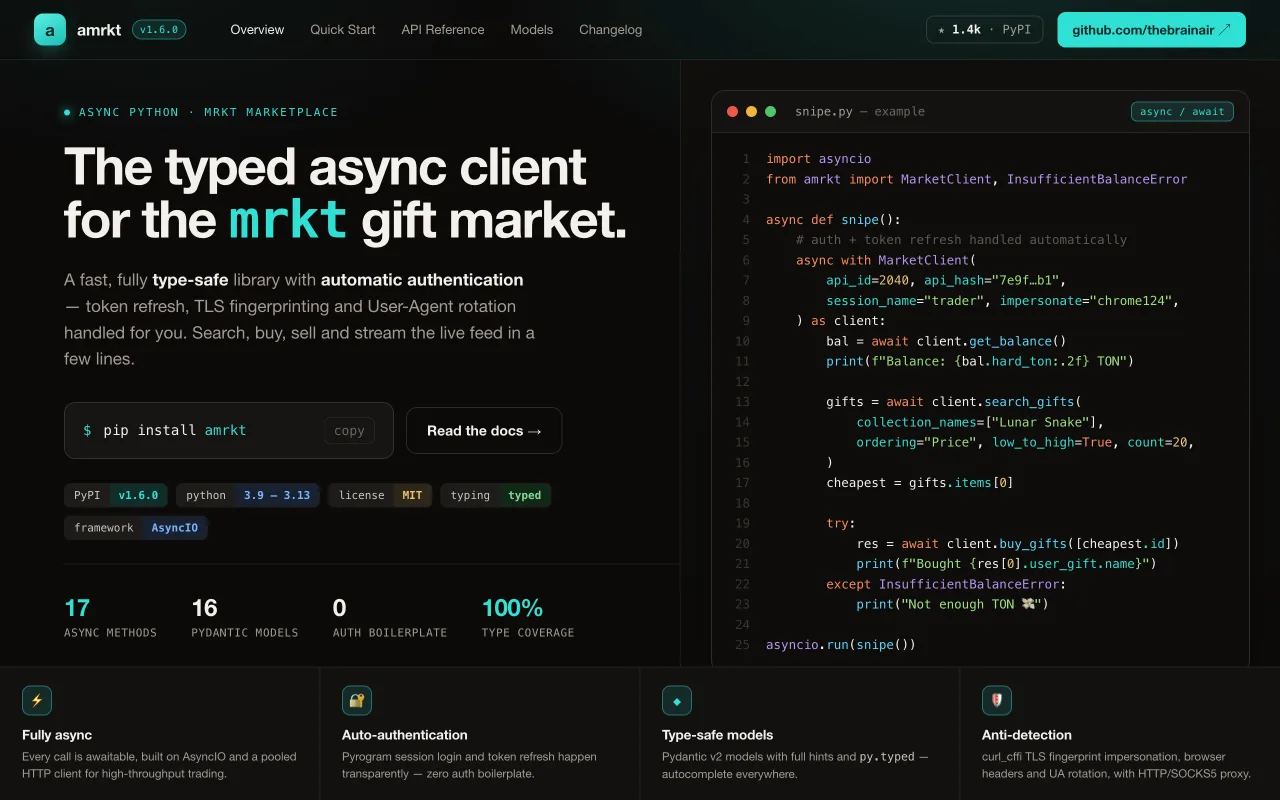Click the auth + token refresh comment line
Image resolution: width=1280 pixels, height=800 pixels.
[961, 240]
